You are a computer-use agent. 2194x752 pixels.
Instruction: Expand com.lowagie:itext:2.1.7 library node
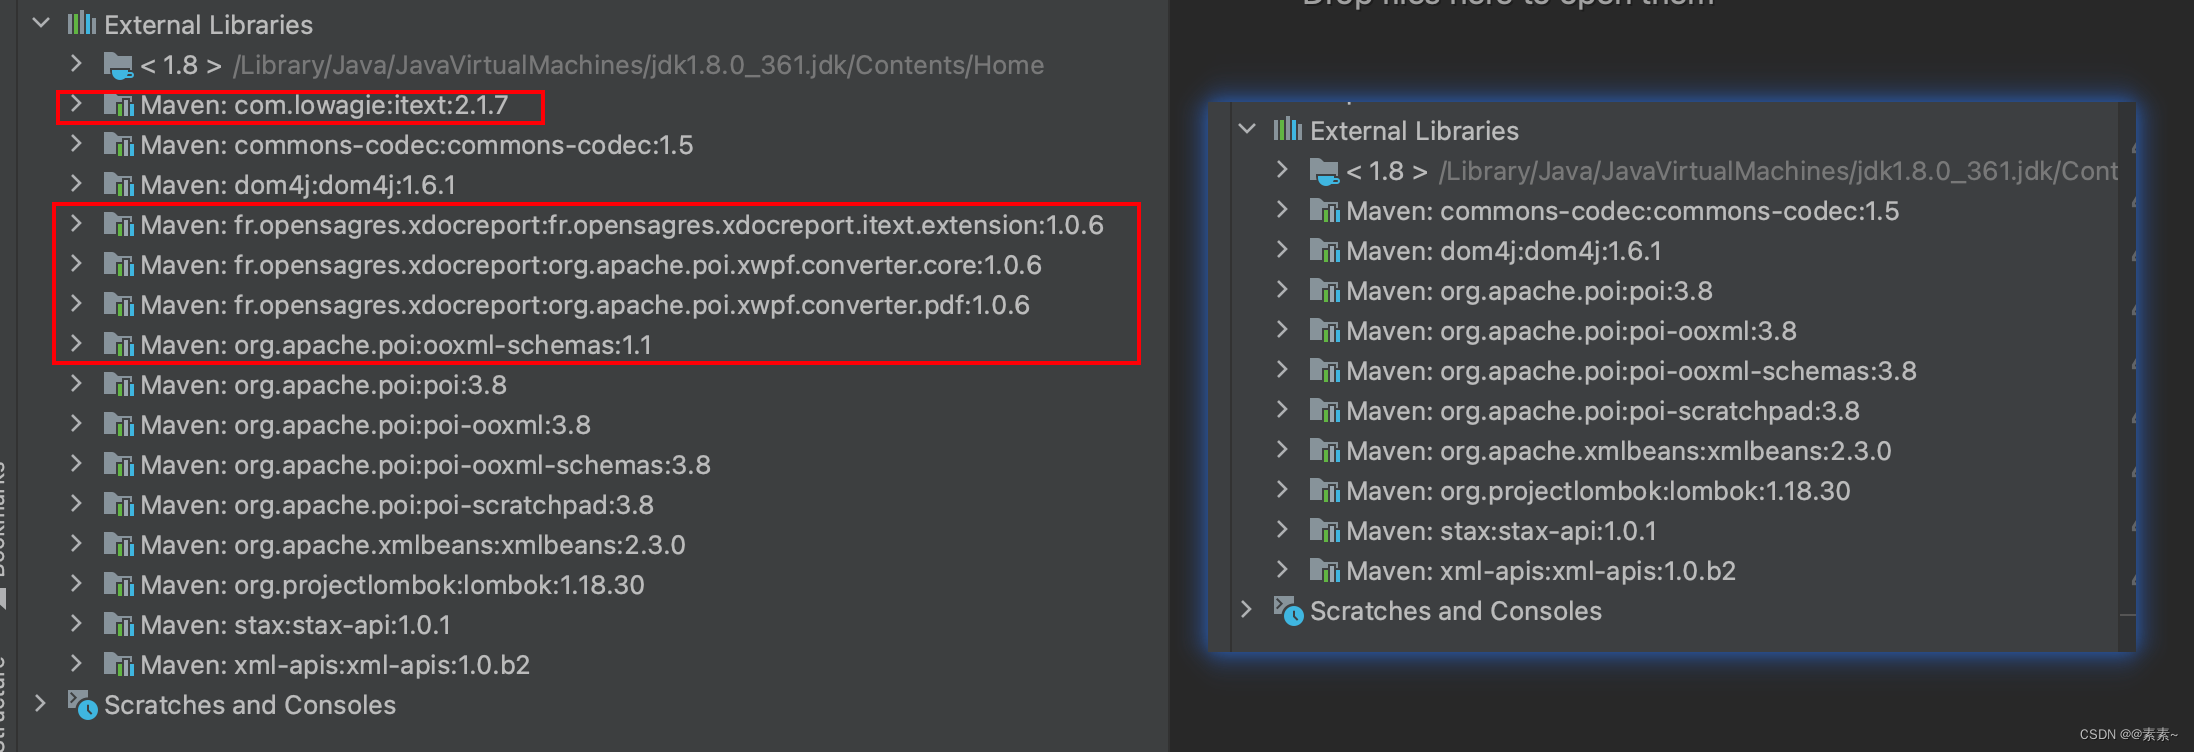coord(76,104)
